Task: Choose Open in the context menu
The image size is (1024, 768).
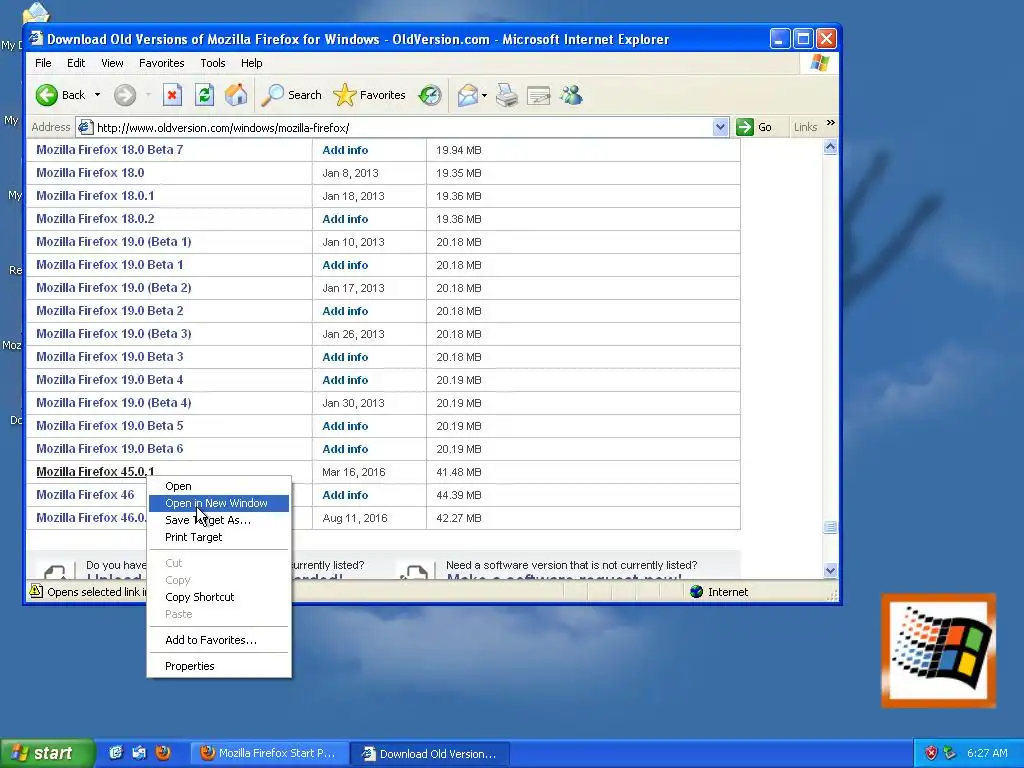Action: [219, 486]
